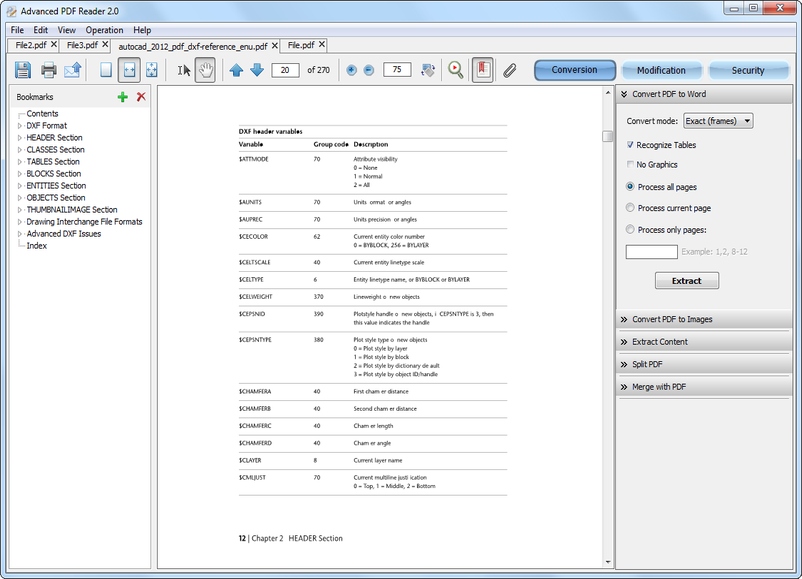Select the fit page view icon
802x579 pixels.
pyautogui.click(x=151, y=70)
